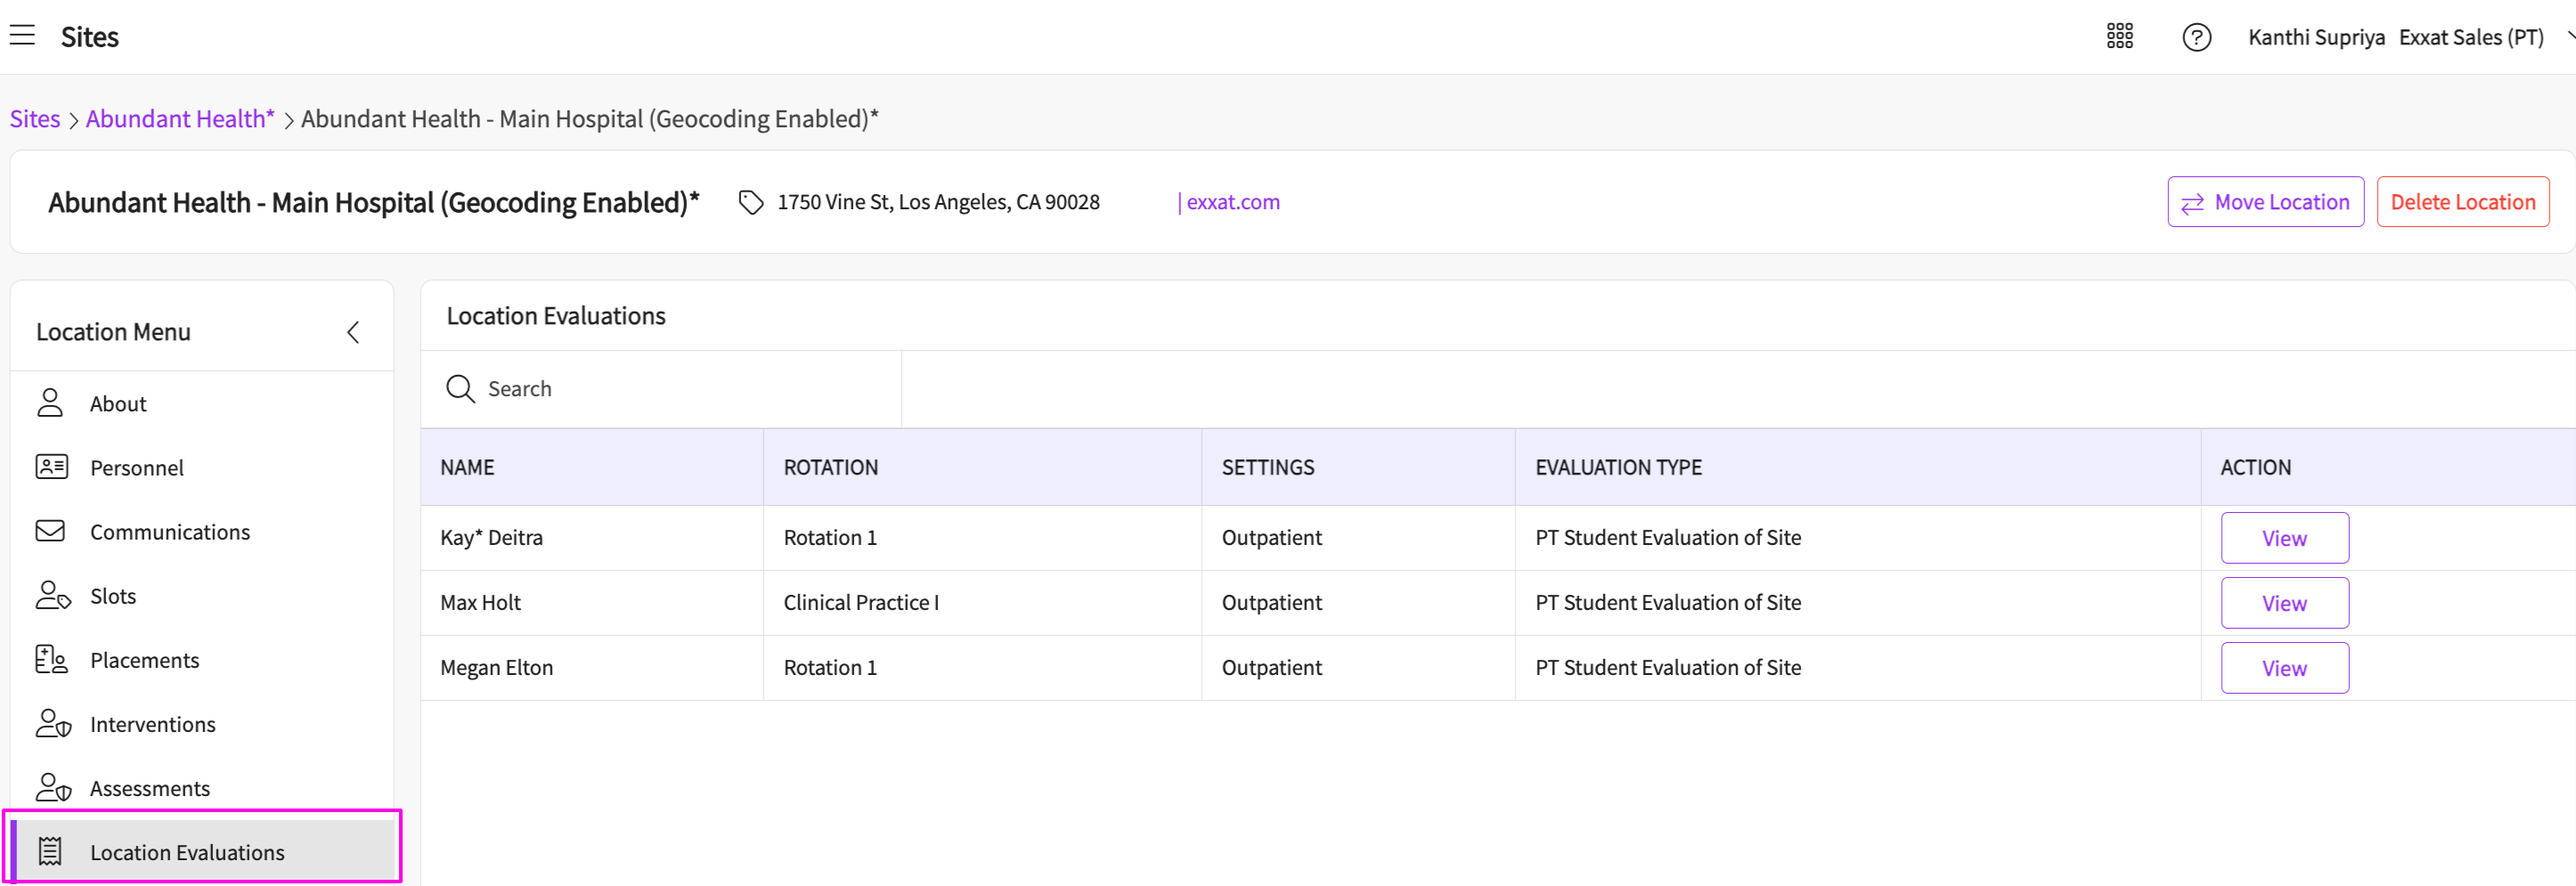Open the About menu item
Screen dimensions: 2576x886
pos(202,403)
